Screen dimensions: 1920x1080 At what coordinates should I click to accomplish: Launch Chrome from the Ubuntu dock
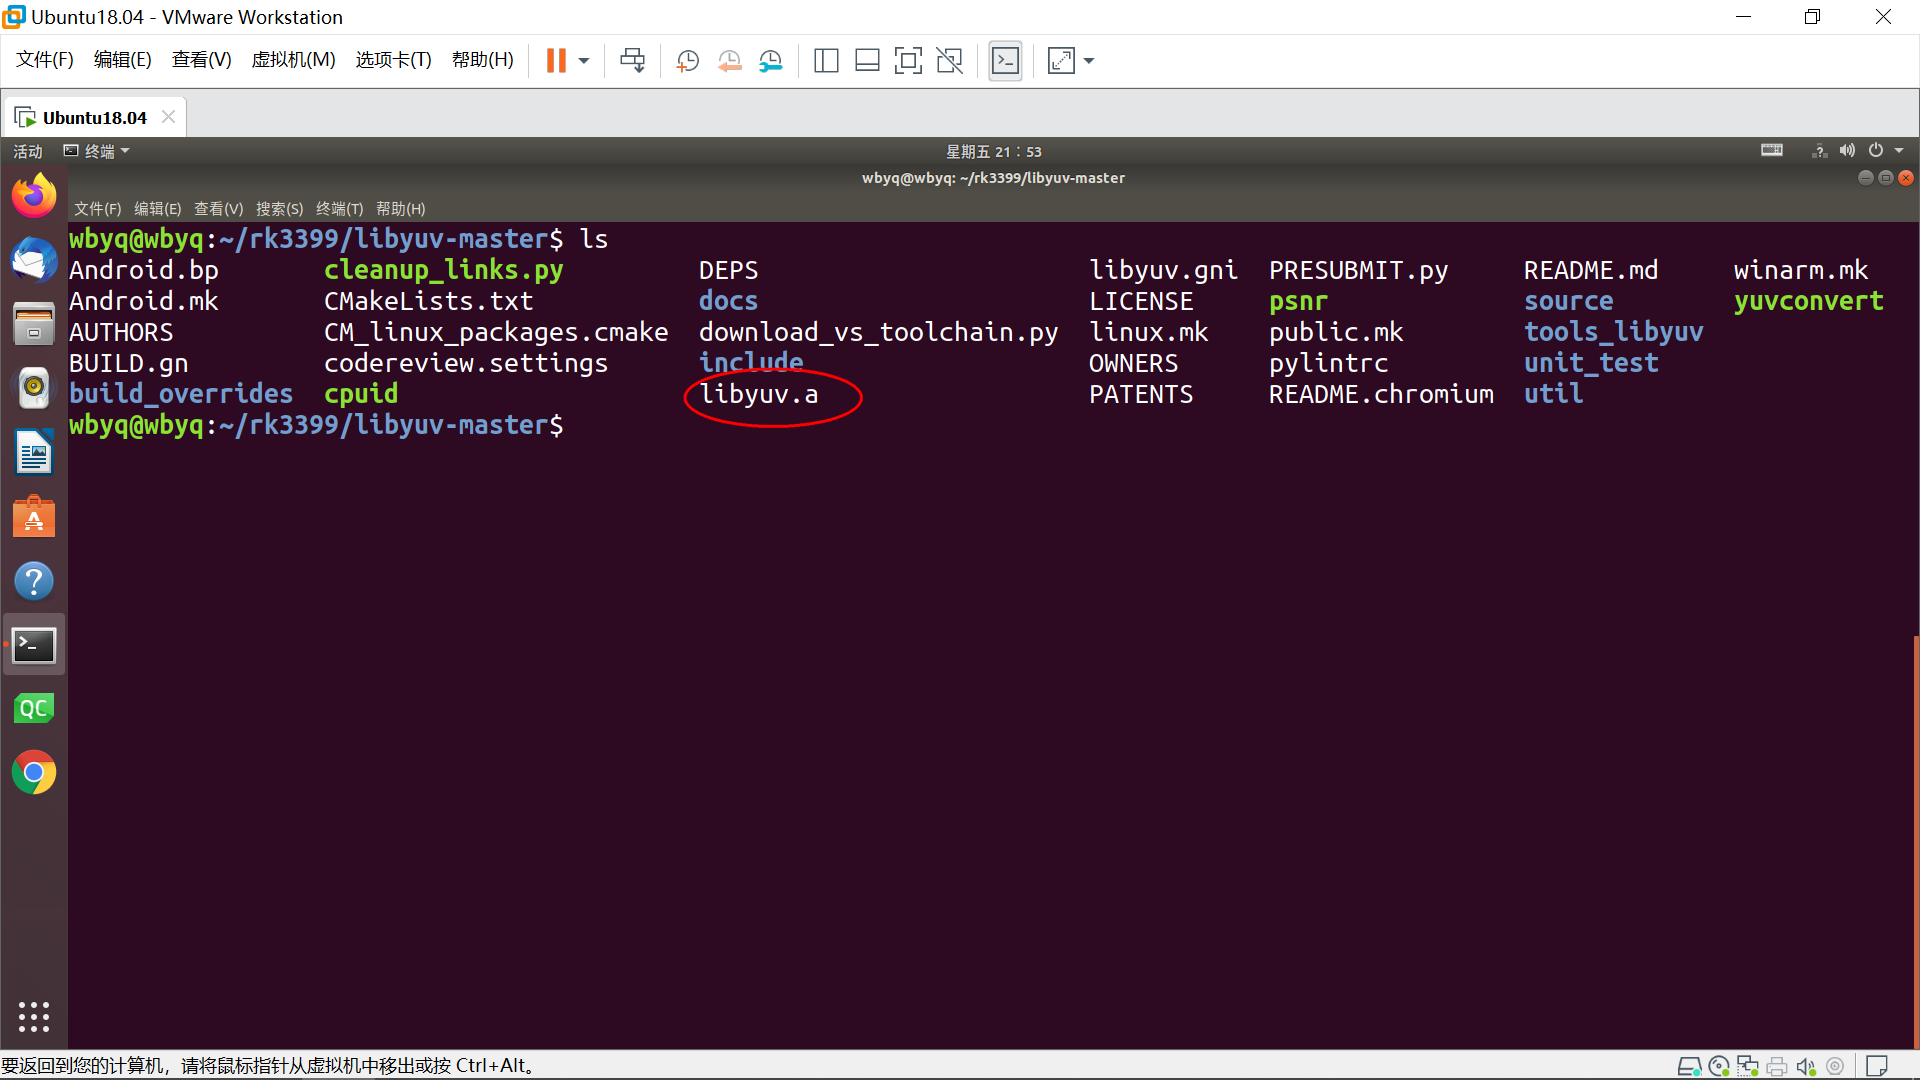click(34, 772)
